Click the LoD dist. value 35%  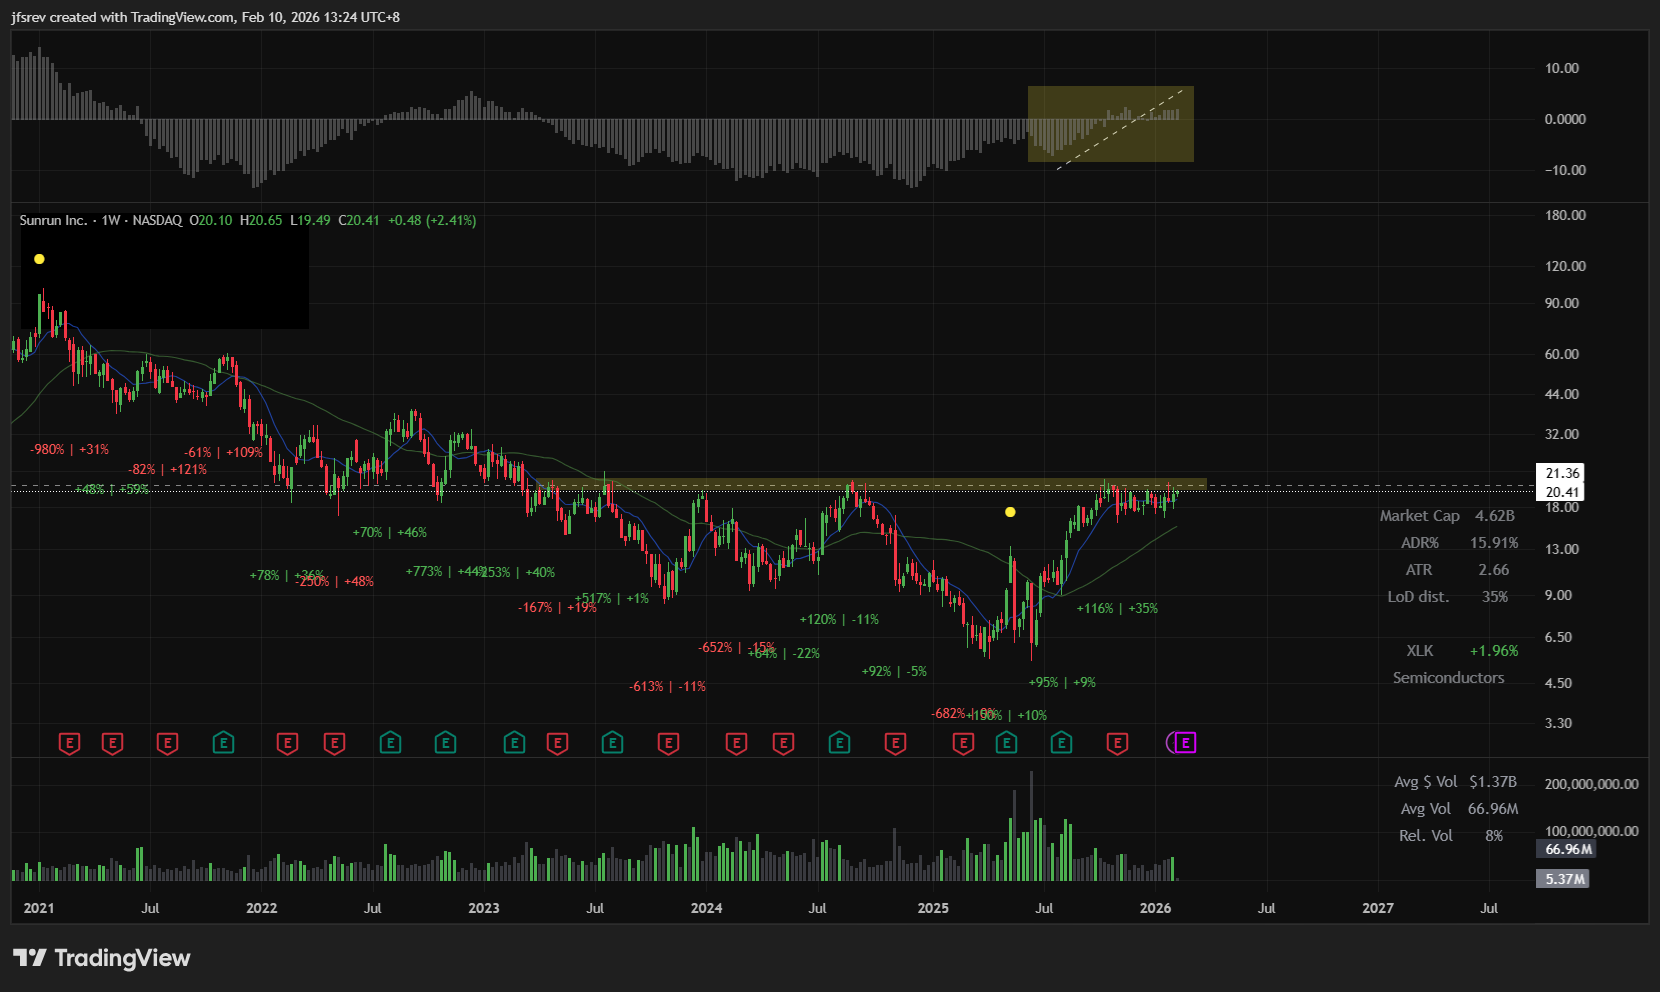click(1495, 597)
